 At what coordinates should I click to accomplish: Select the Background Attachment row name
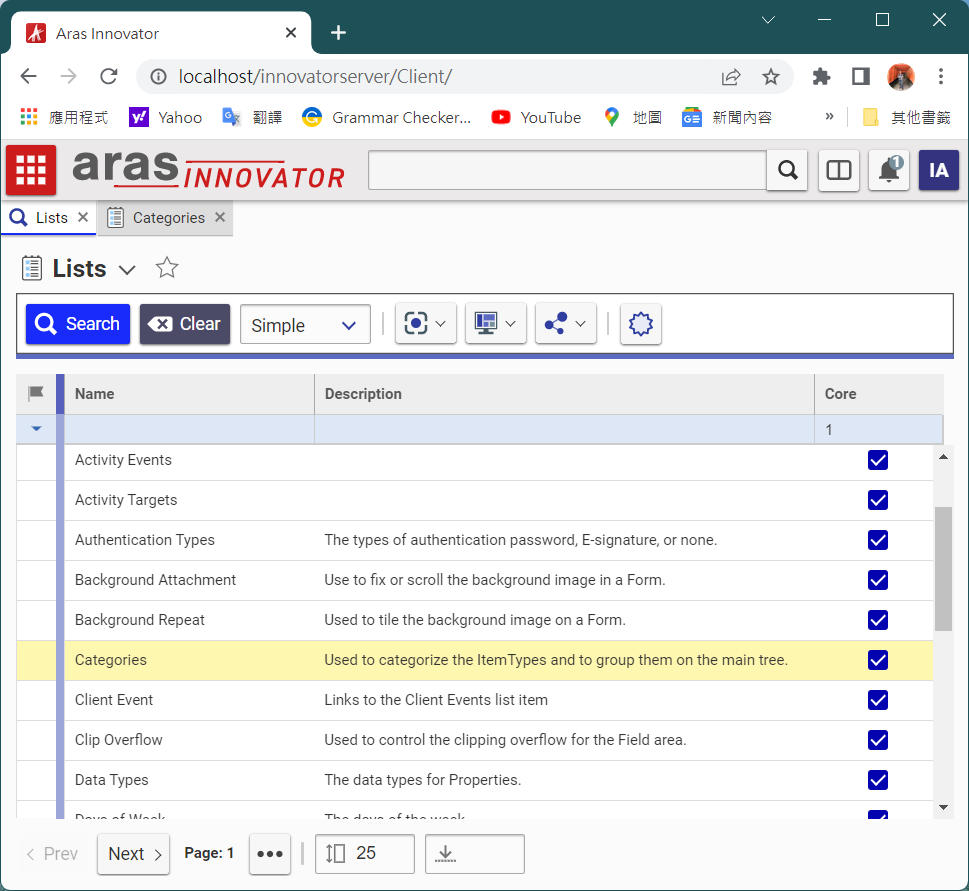[x=155, y=580]
